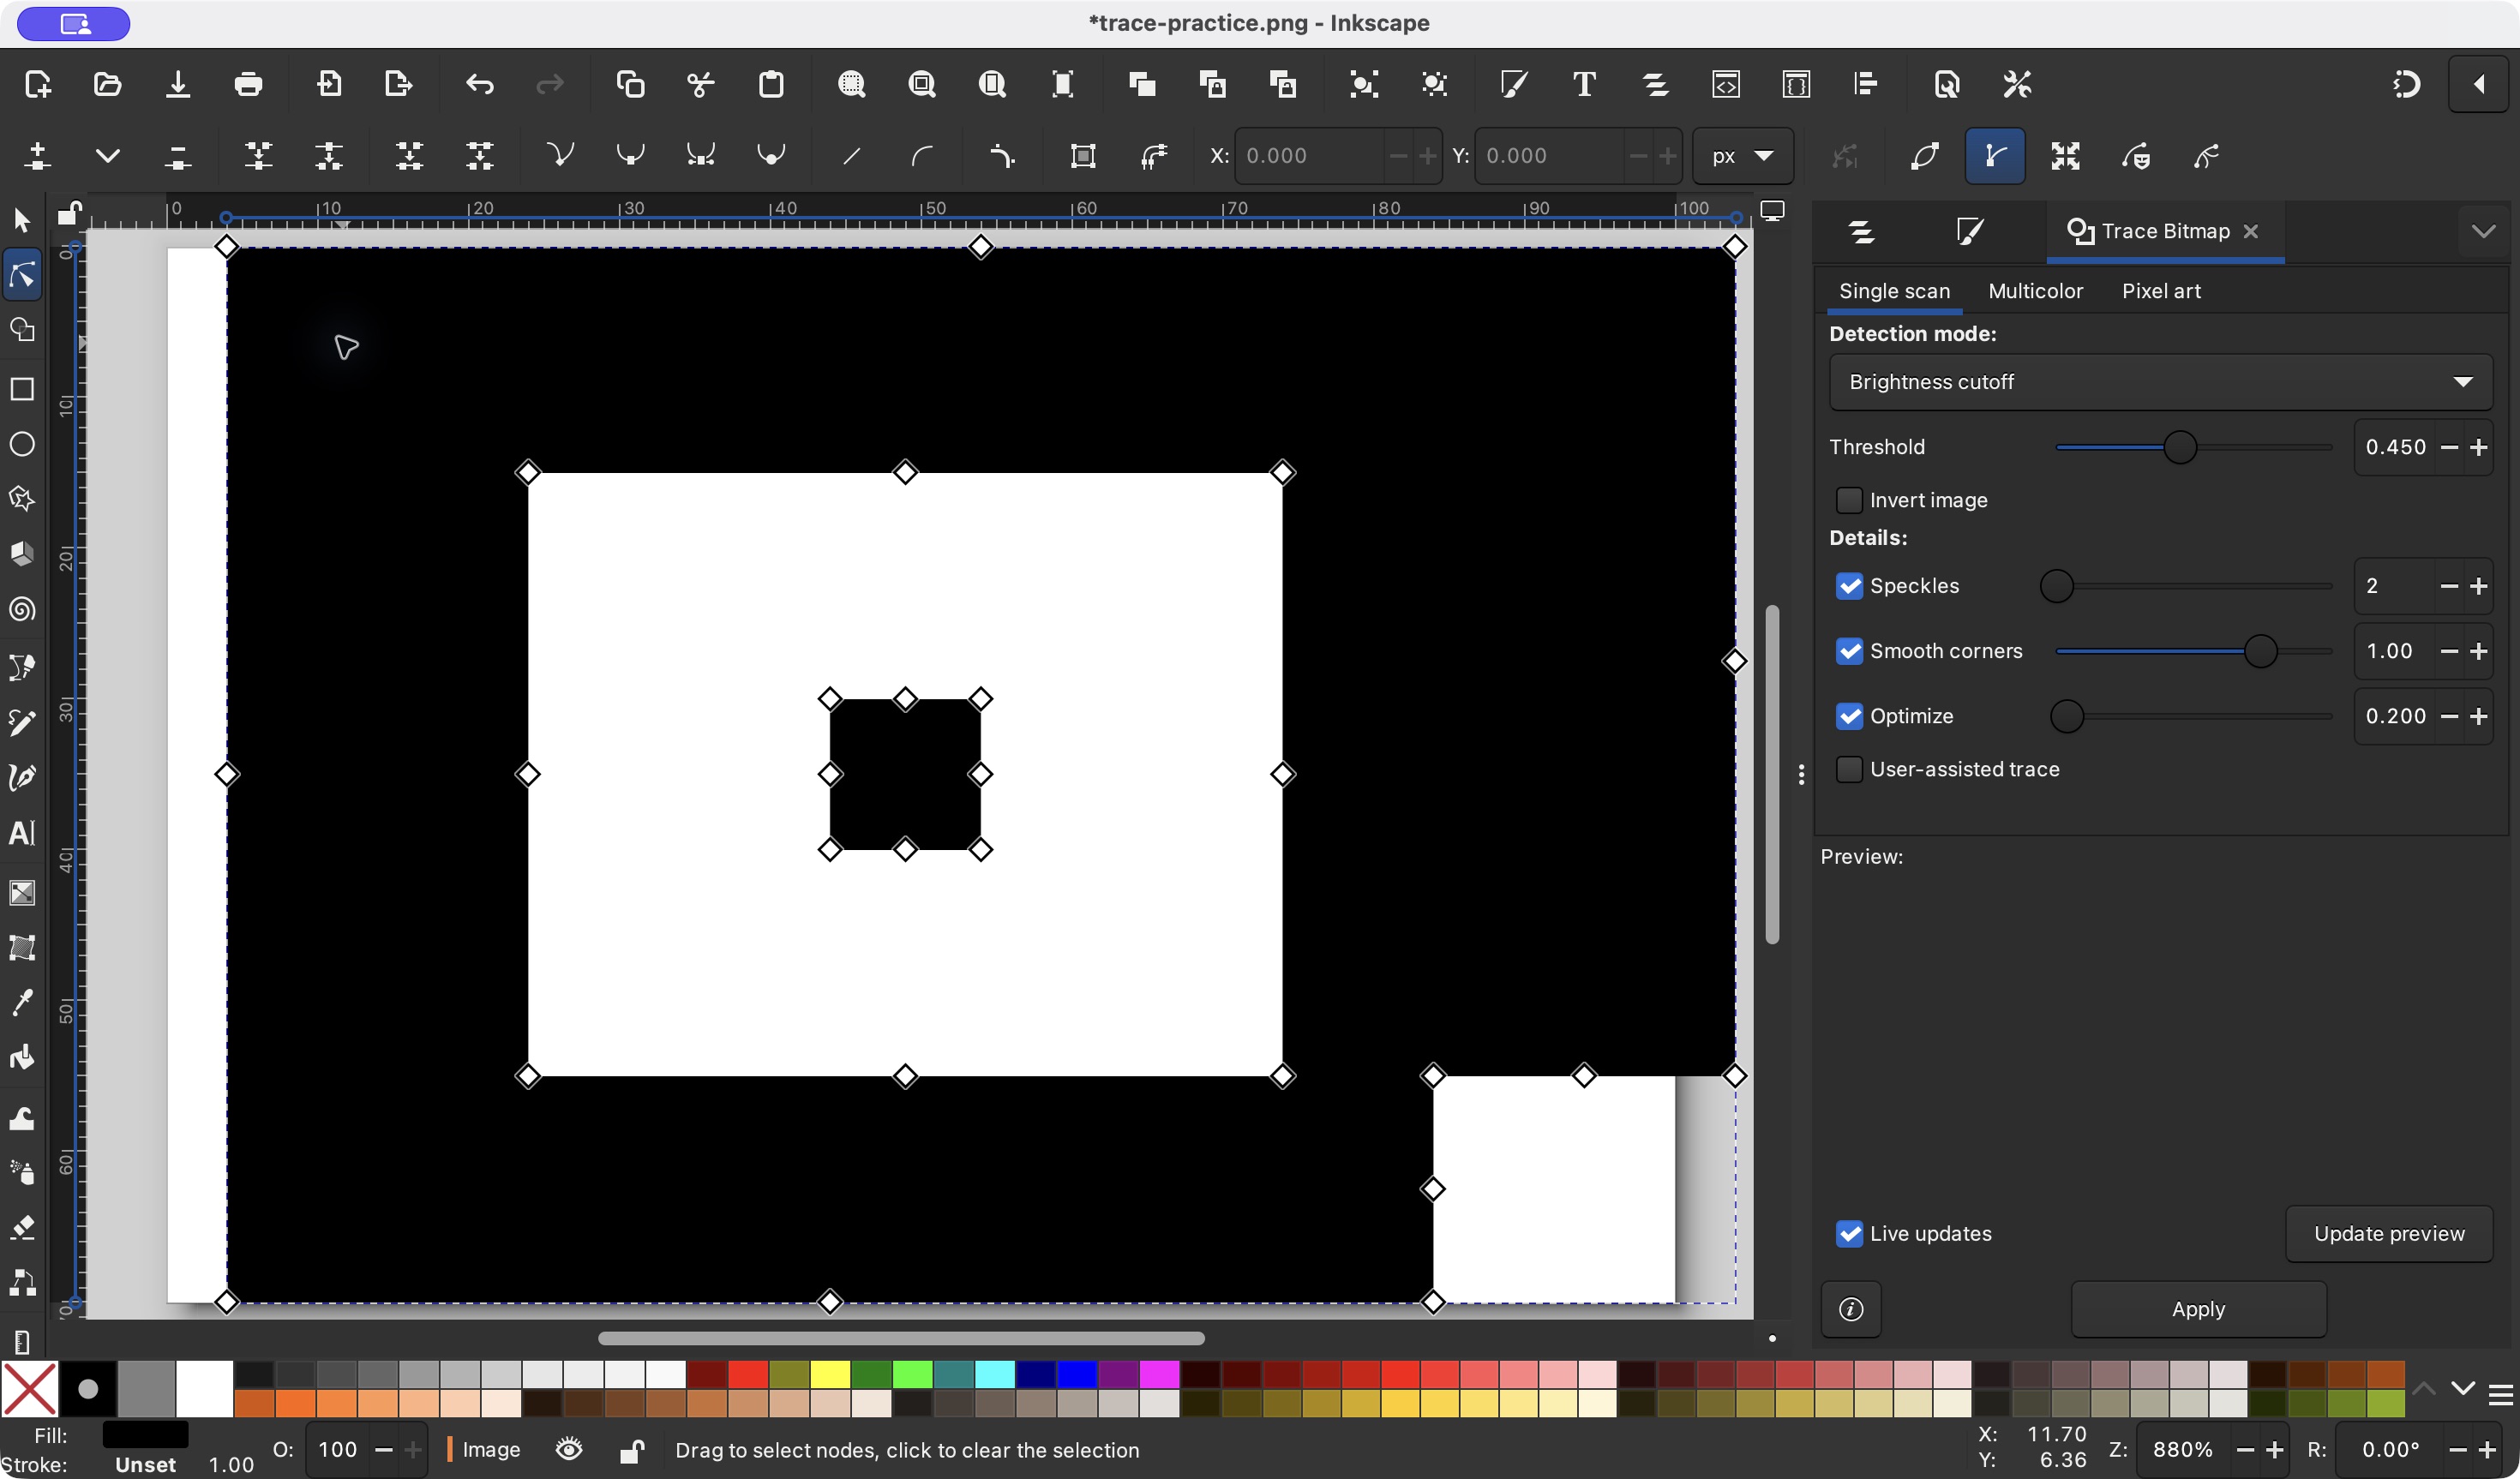Click the Undo arrow icon
This screenshot has width=2520, height=1479.
[x=480, y=84]
